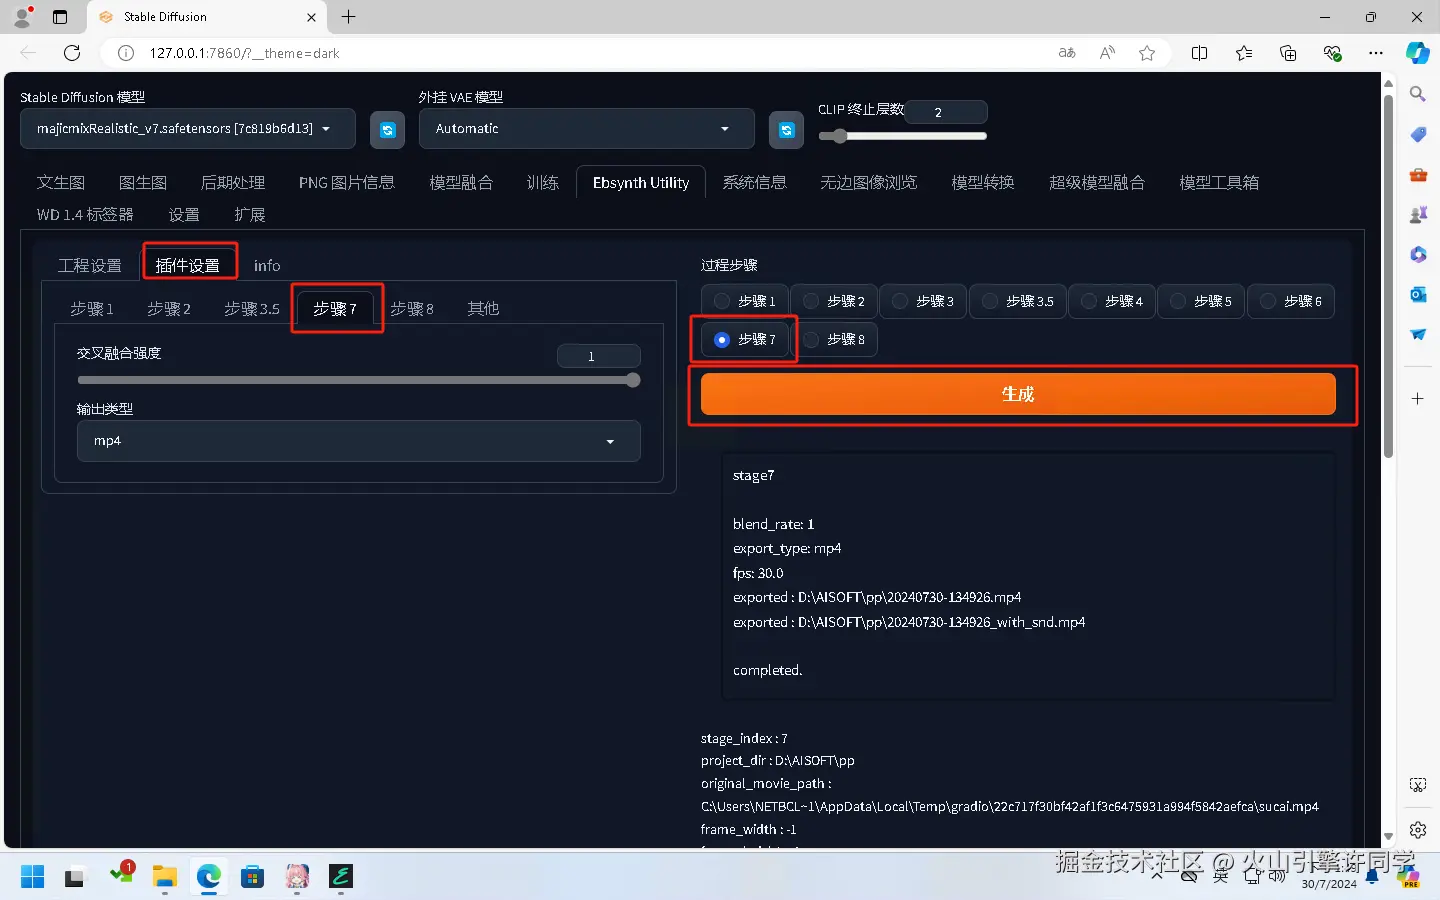Viewport: 1440px width, 900px height.
Task: Switch to 图生图 tab
Action: coord(143,183)
